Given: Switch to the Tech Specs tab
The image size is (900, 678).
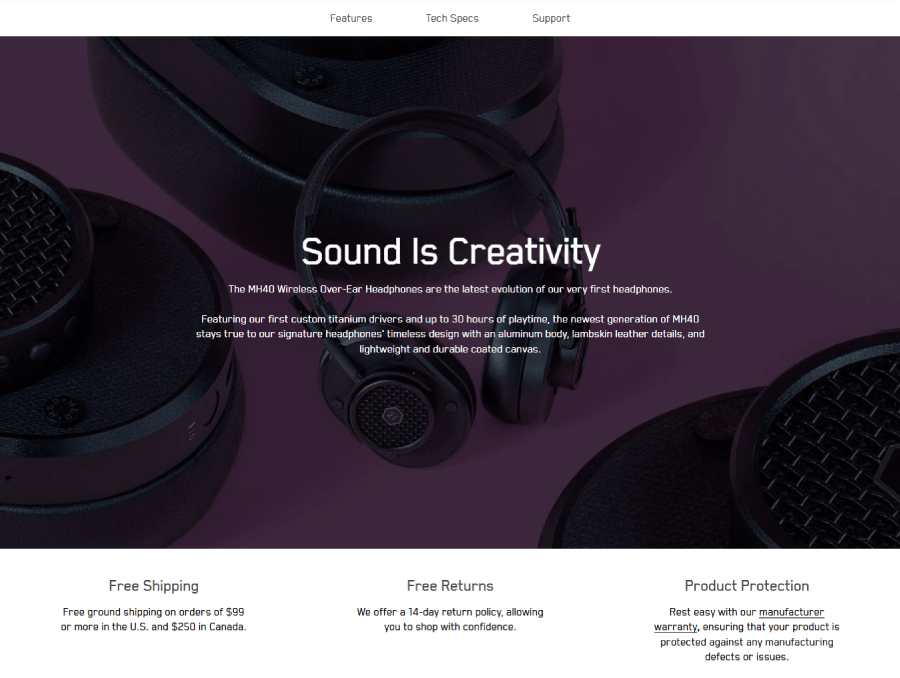Looking at the screenshot, I should 452,18.
